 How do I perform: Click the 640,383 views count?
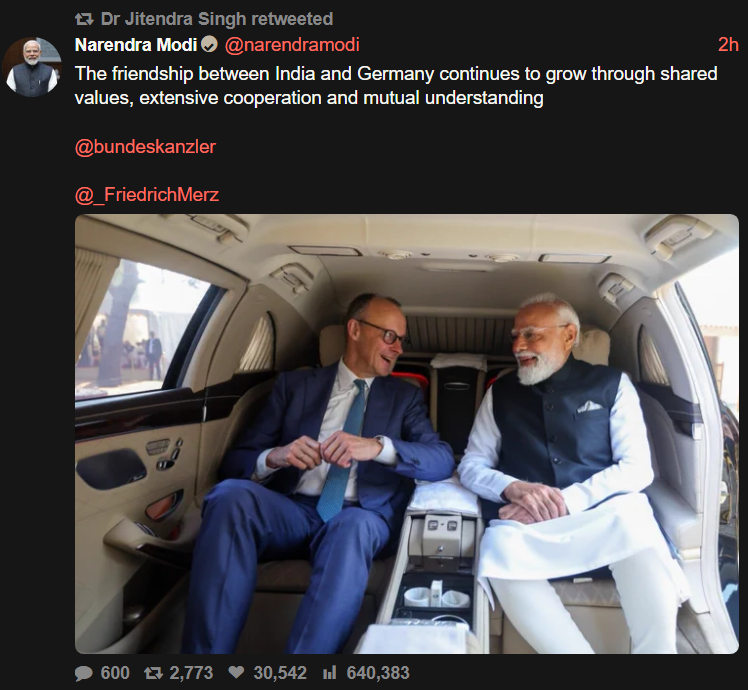click(x=378, y=673)
